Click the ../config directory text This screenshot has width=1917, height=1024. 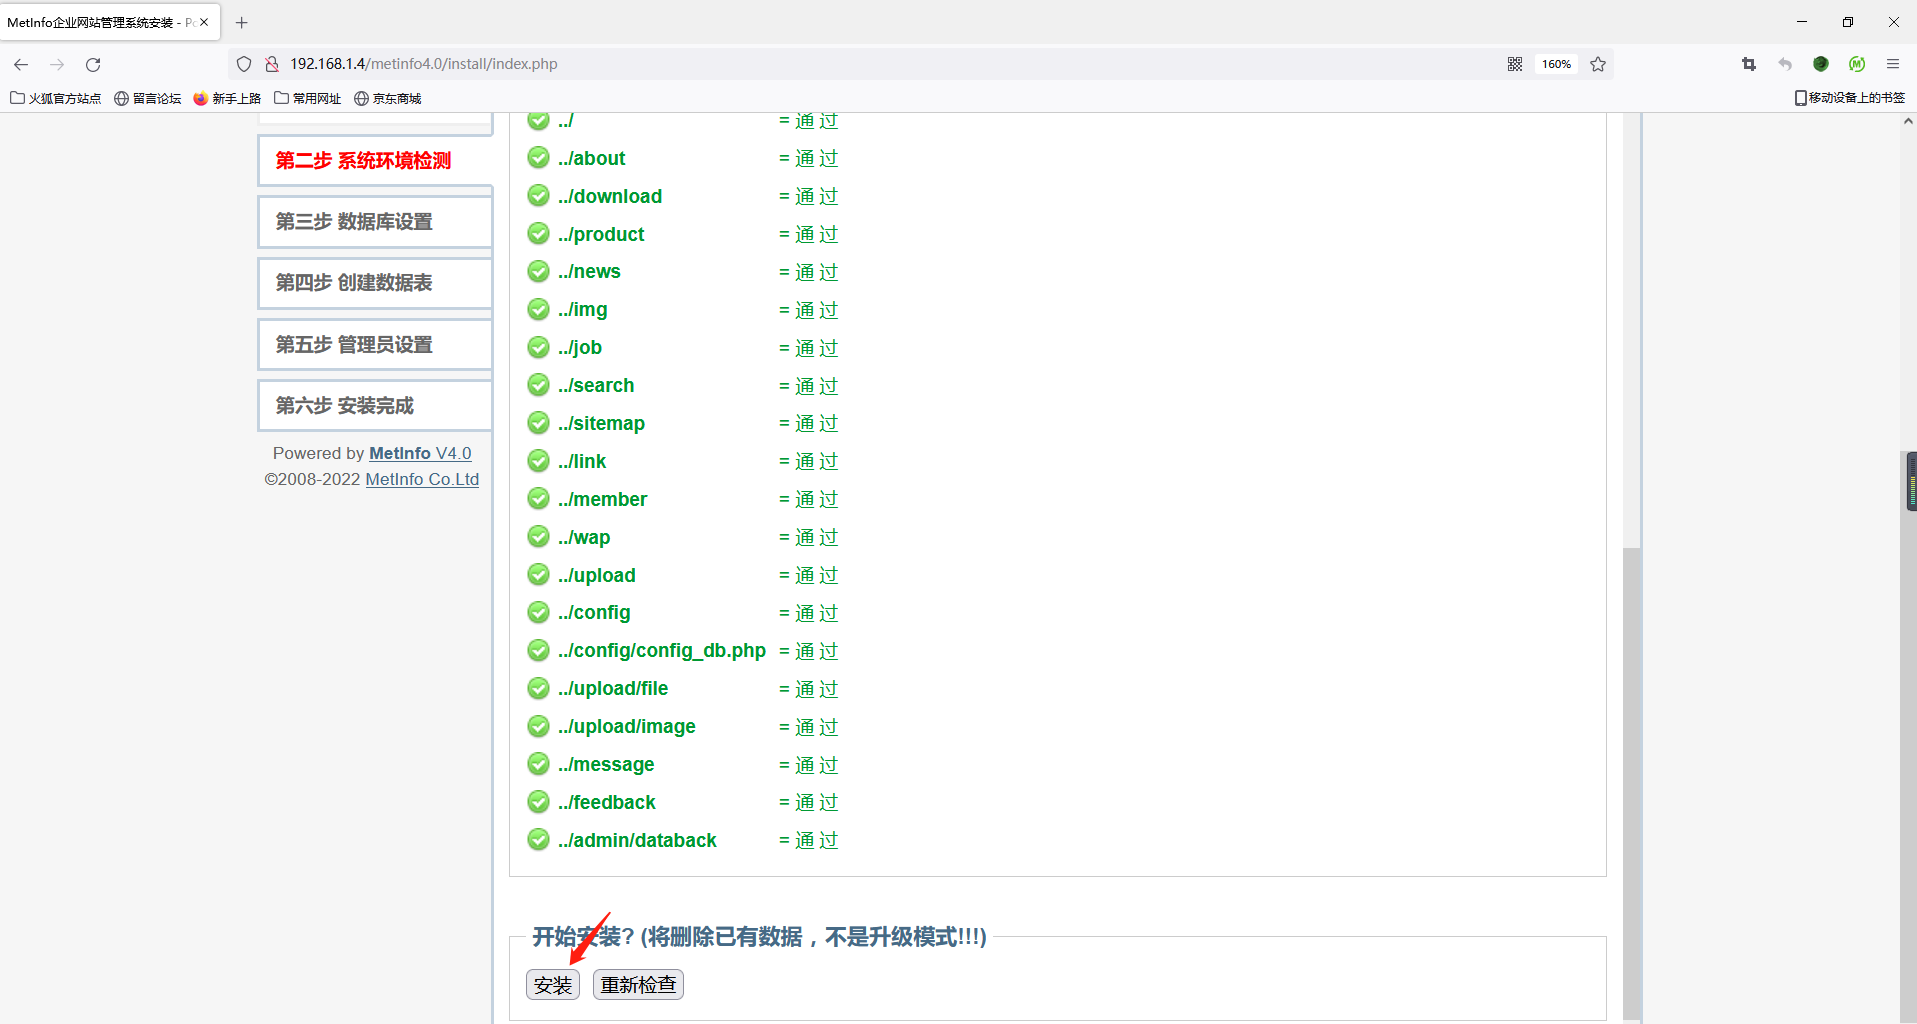click(x=594, y=613)
